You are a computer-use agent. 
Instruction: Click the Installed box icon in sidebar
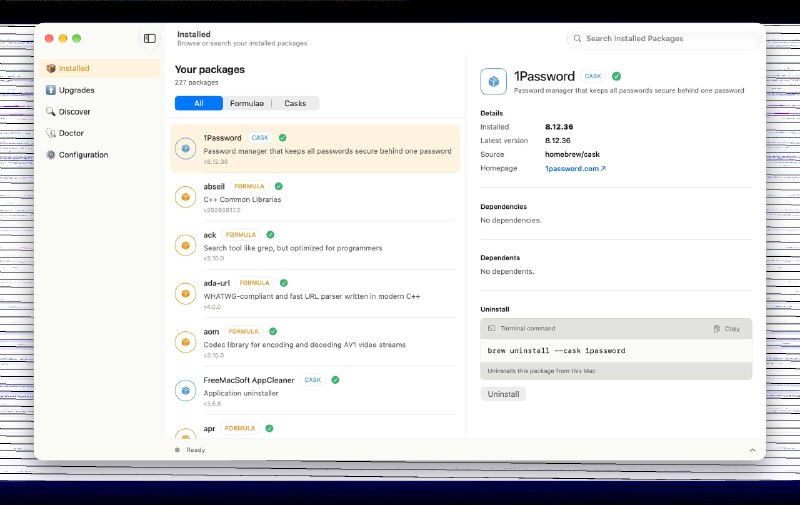(x=51, y=68)
